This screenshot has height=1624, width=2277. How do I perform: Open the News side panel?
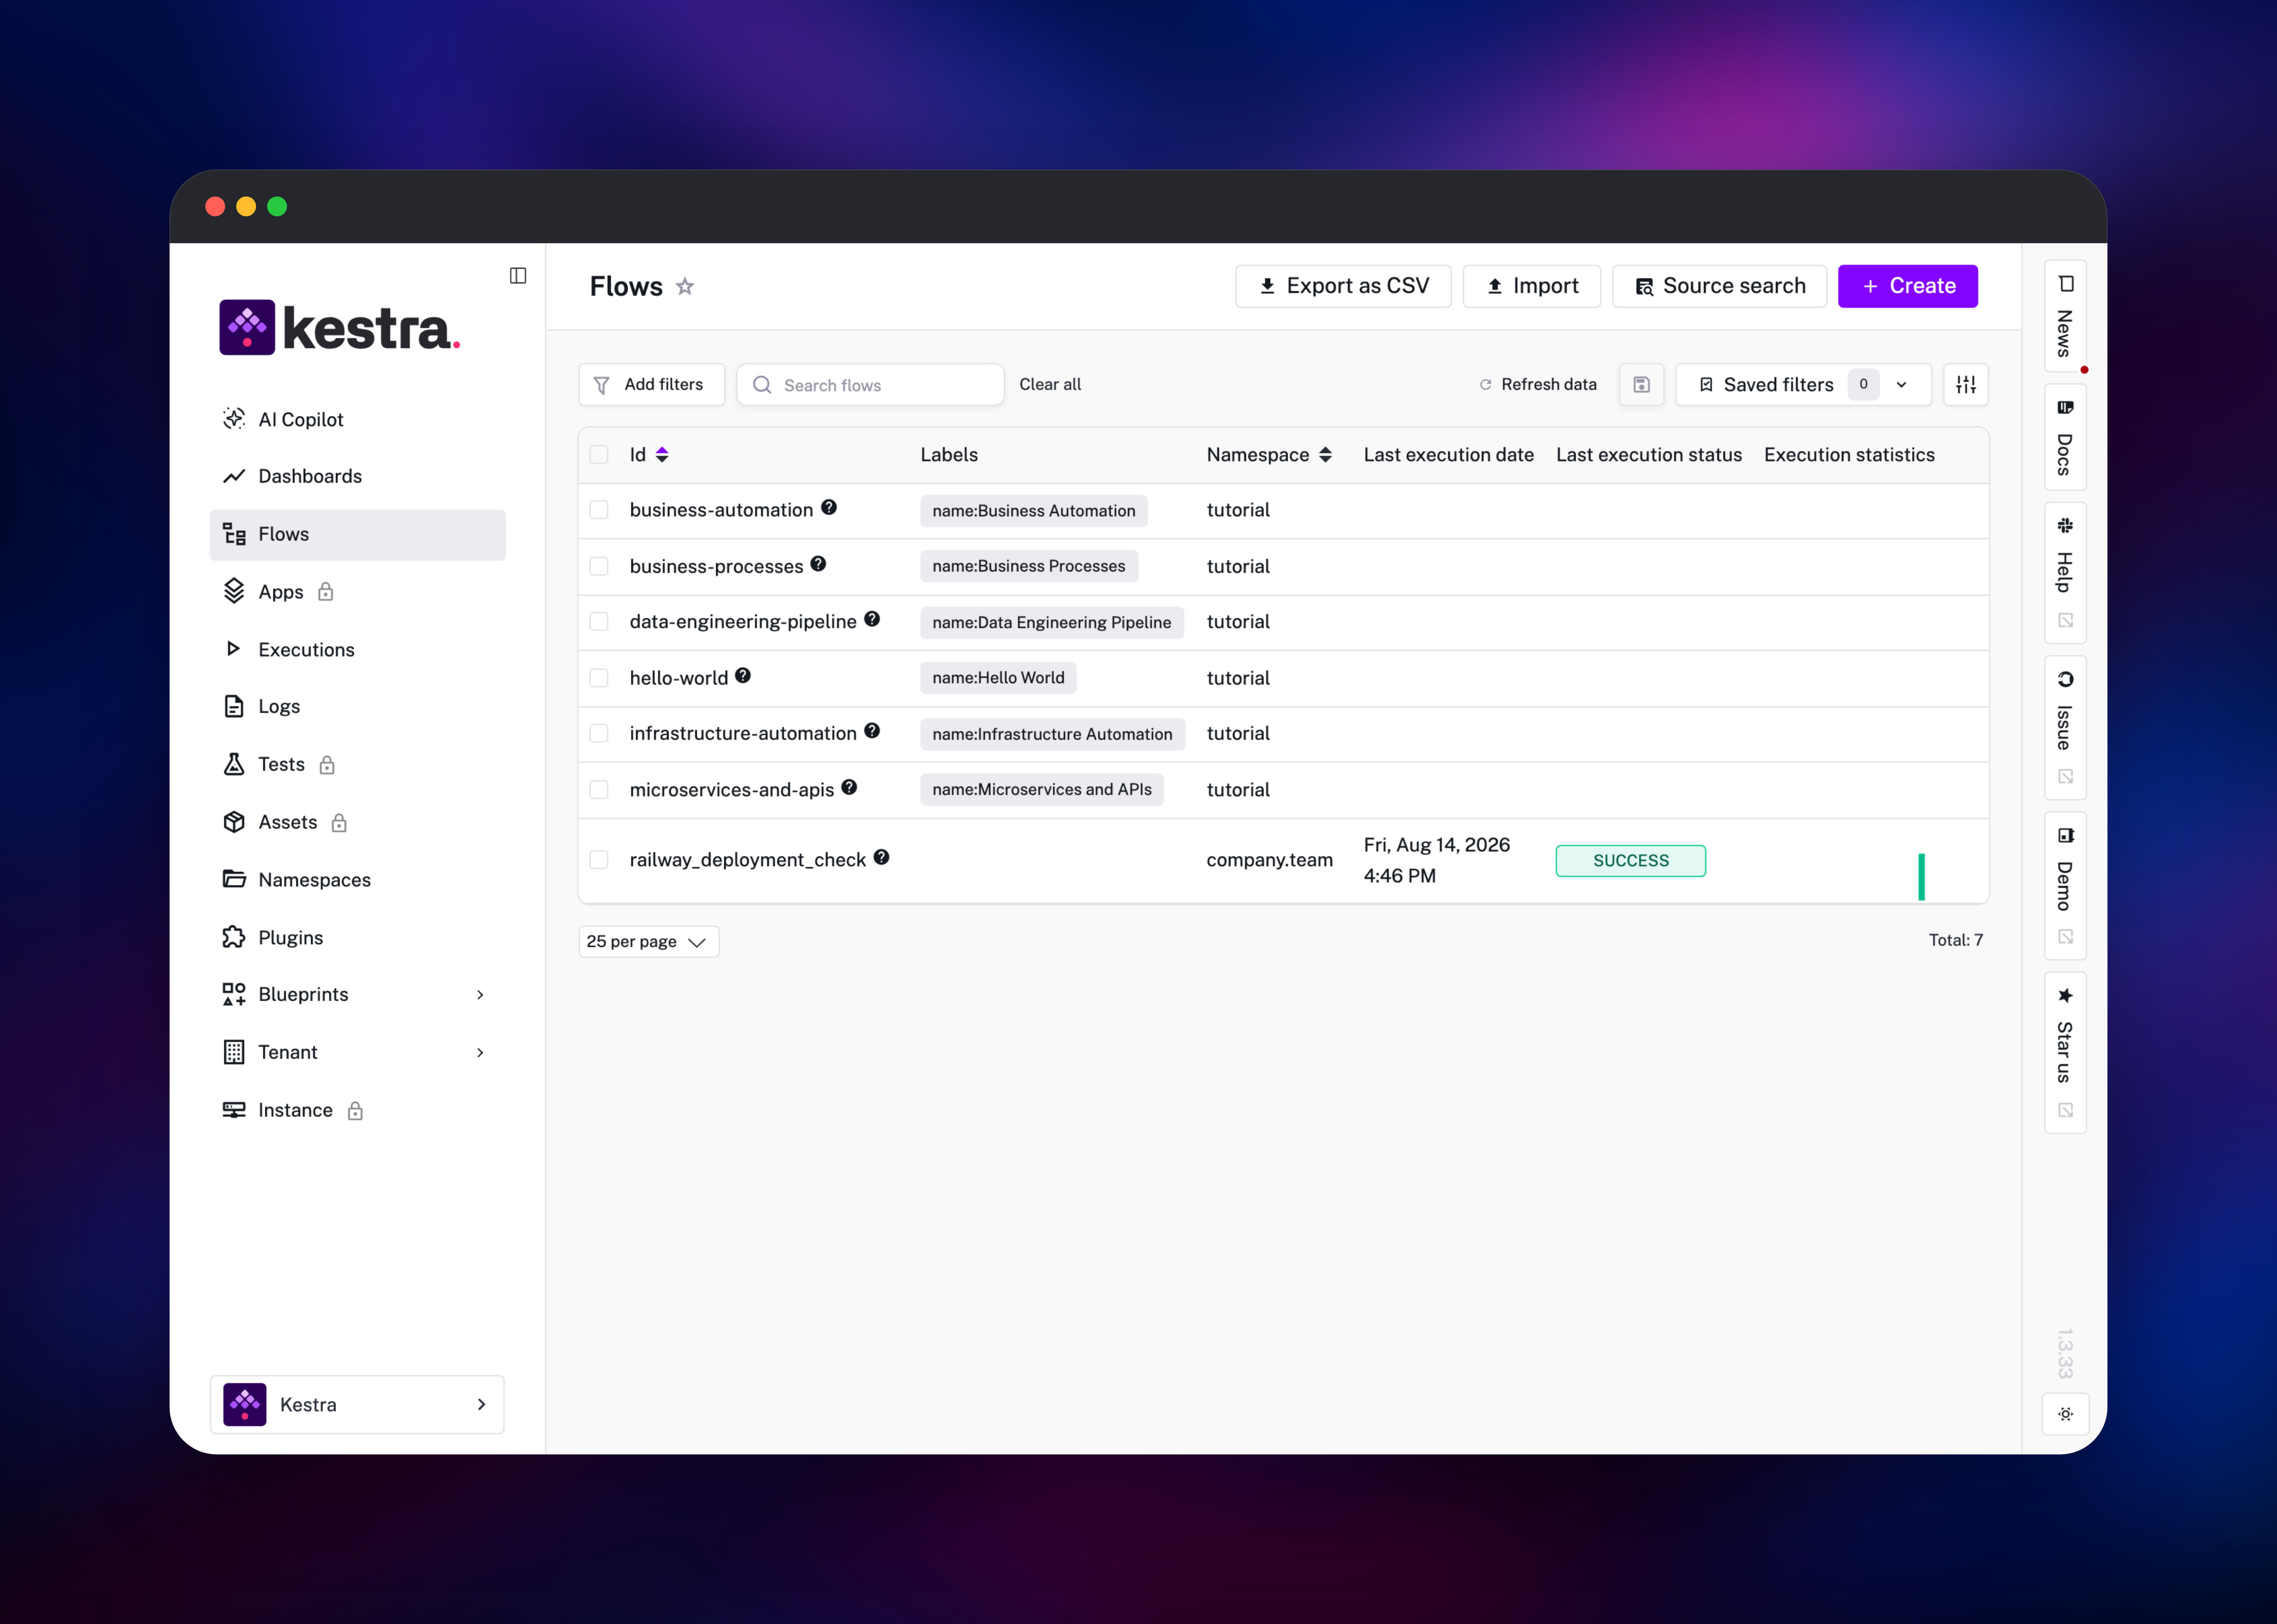[2065, 316]
